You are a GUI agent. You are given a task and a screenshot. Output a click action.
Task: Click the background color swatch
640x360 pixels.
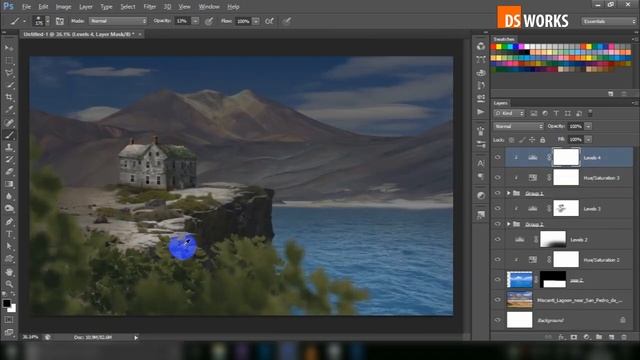click(x=12, y=309)
